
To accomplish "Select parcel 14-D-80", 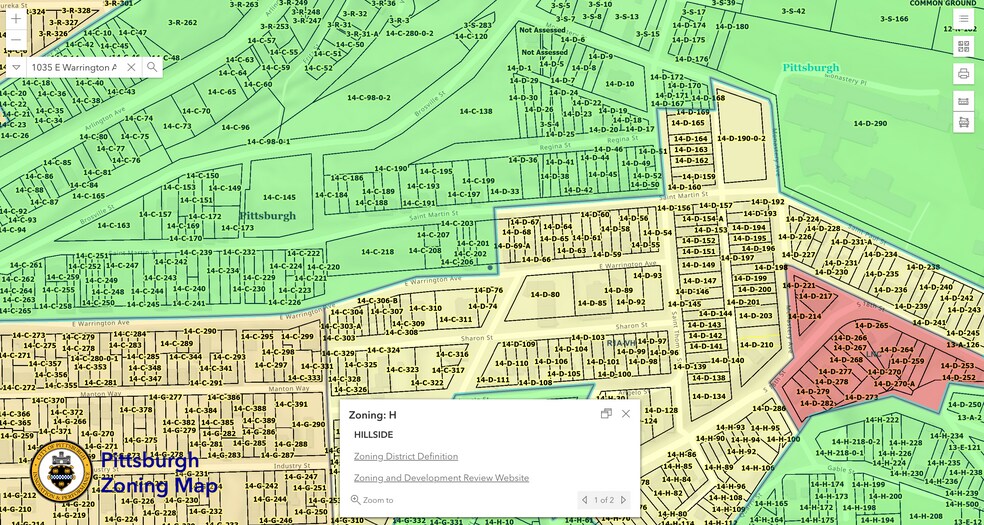I will (545, 294).
